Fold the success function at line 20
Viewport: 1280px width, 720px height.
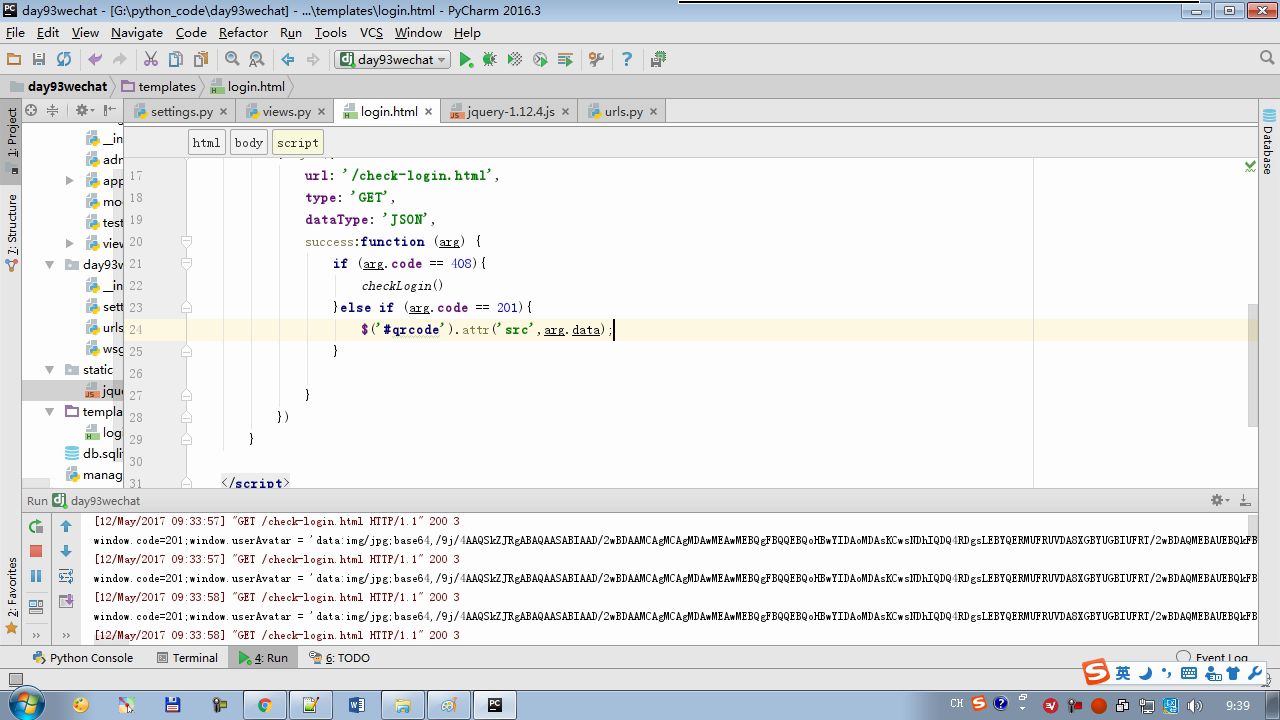tap(186, 241)
